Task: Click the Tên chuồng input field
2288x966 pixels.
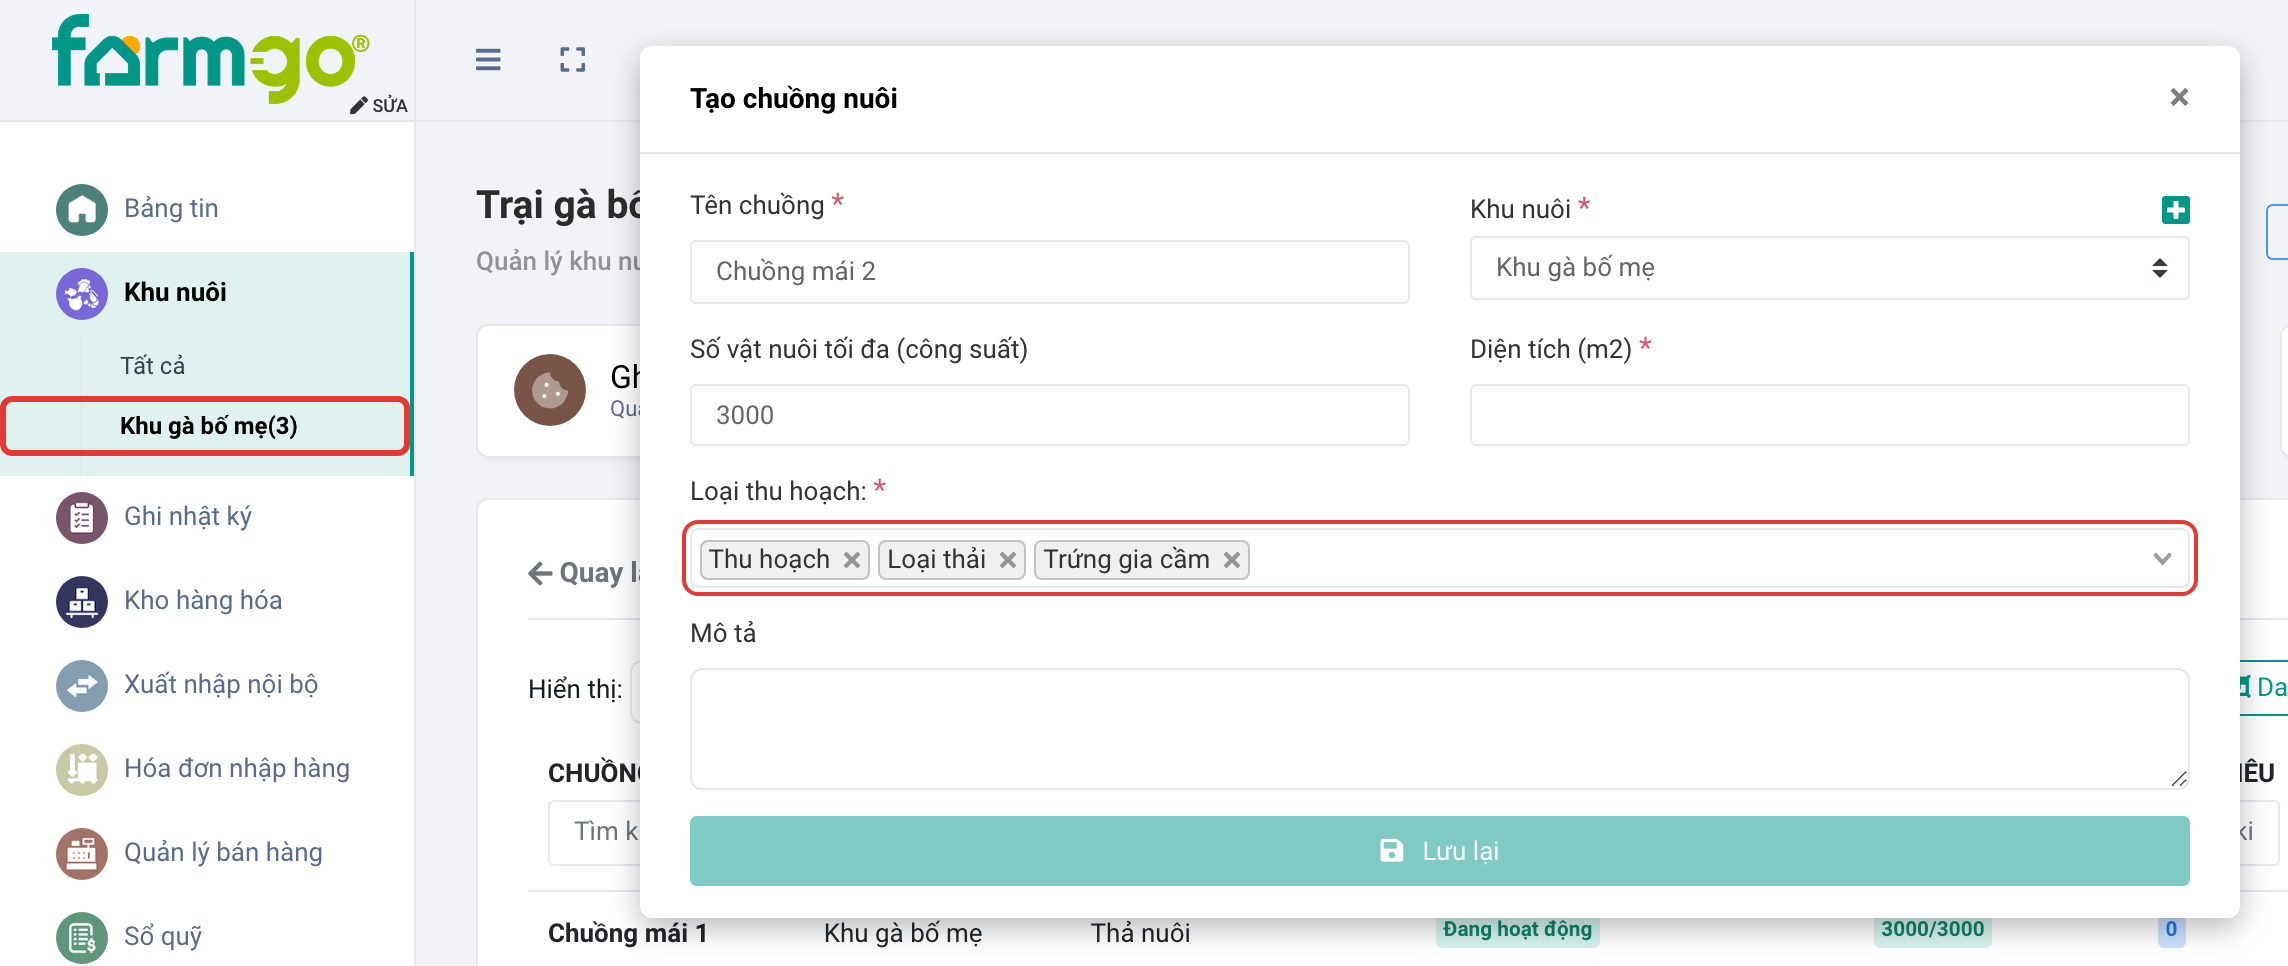Action: [1049, 272]
